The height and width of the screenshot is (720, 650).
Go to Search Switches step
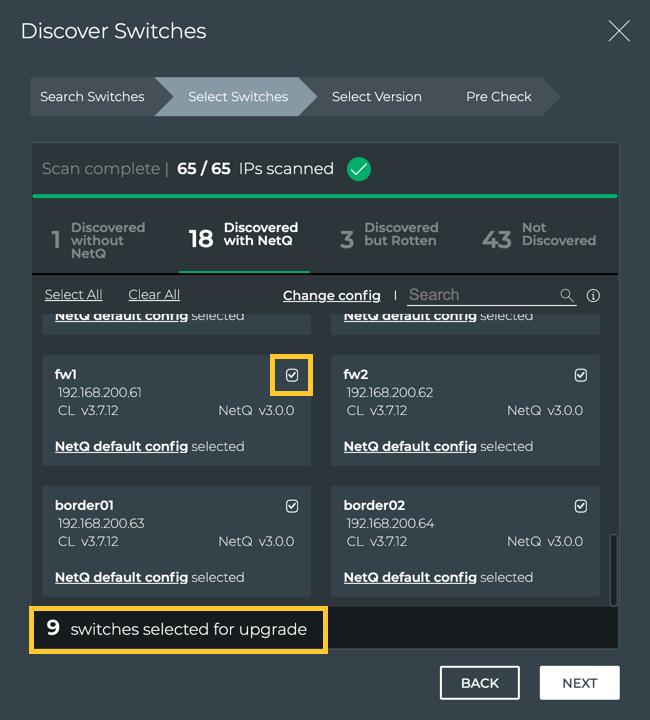(x=92, y=97)
